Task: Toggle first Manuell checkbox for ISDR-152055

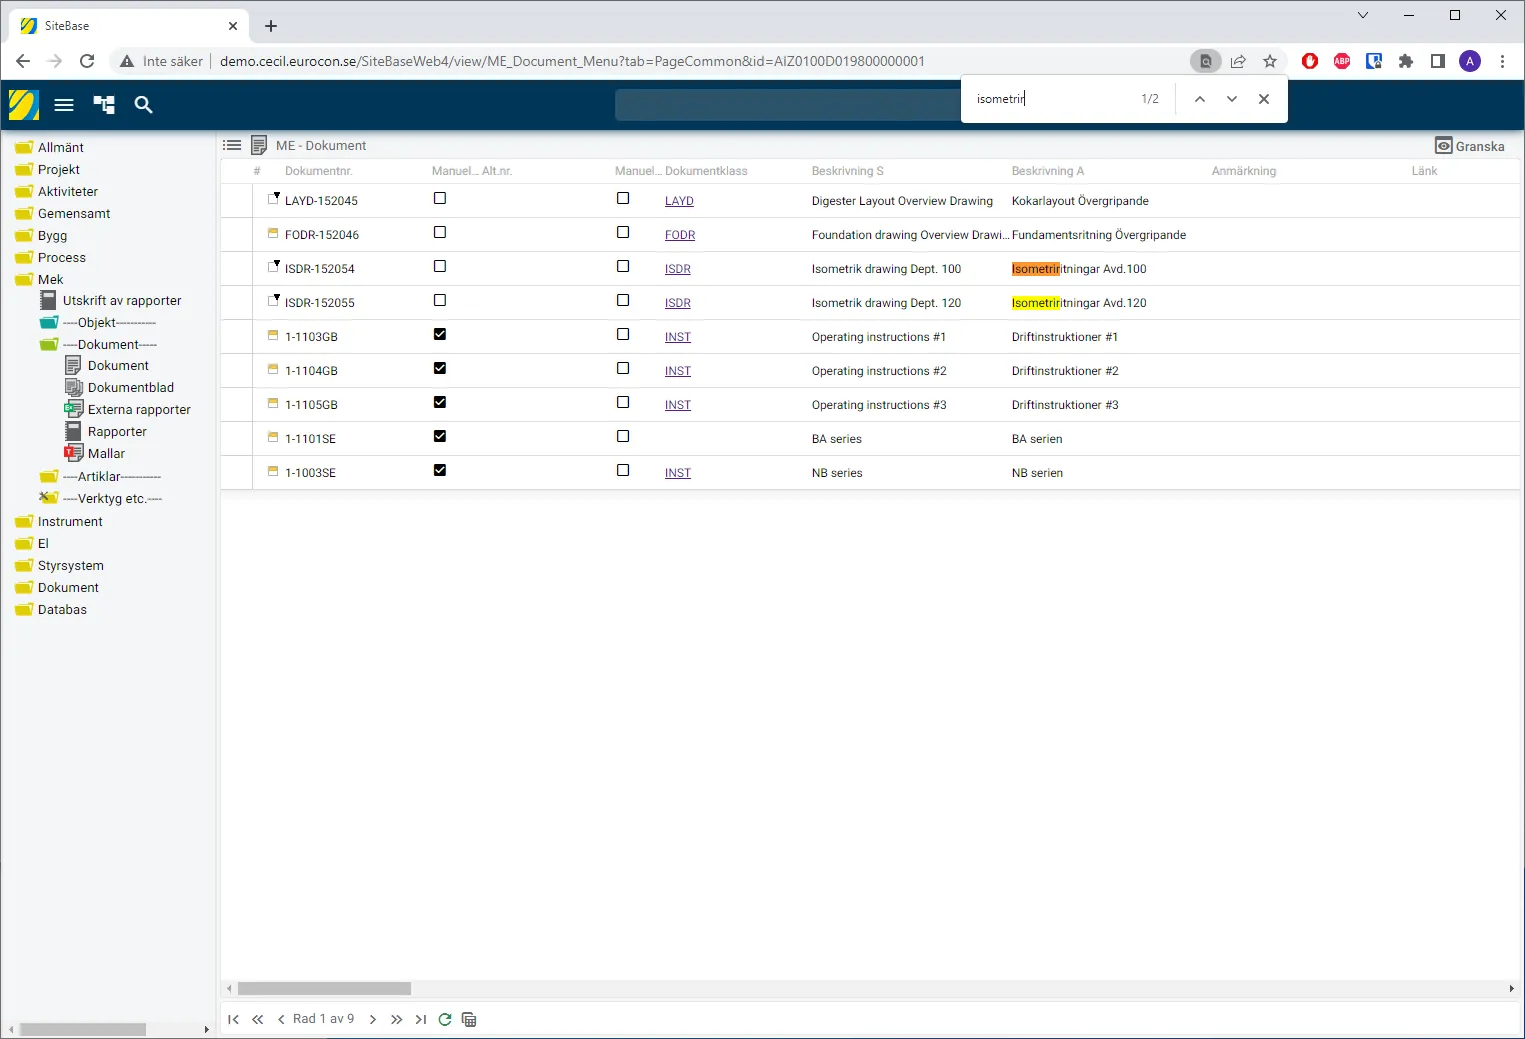Action: coord(440,301)
